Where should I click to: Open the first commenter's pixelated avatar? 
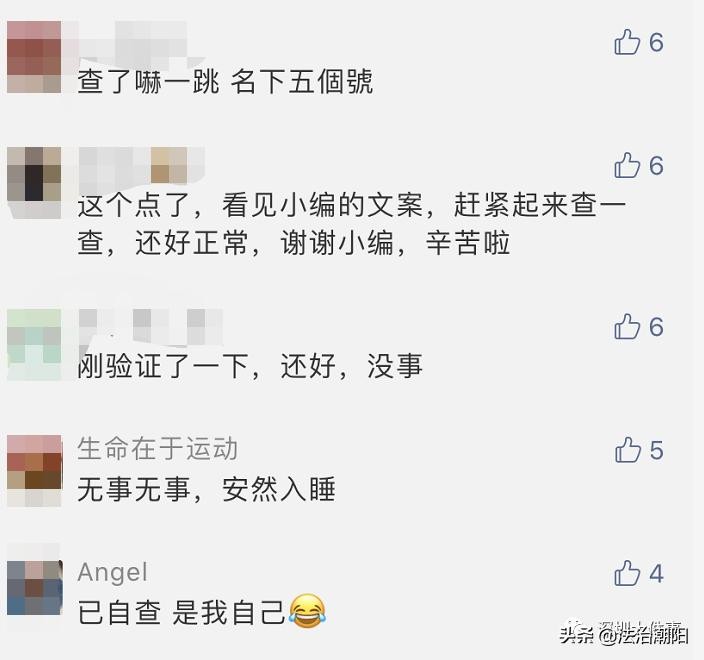[34, 57]
